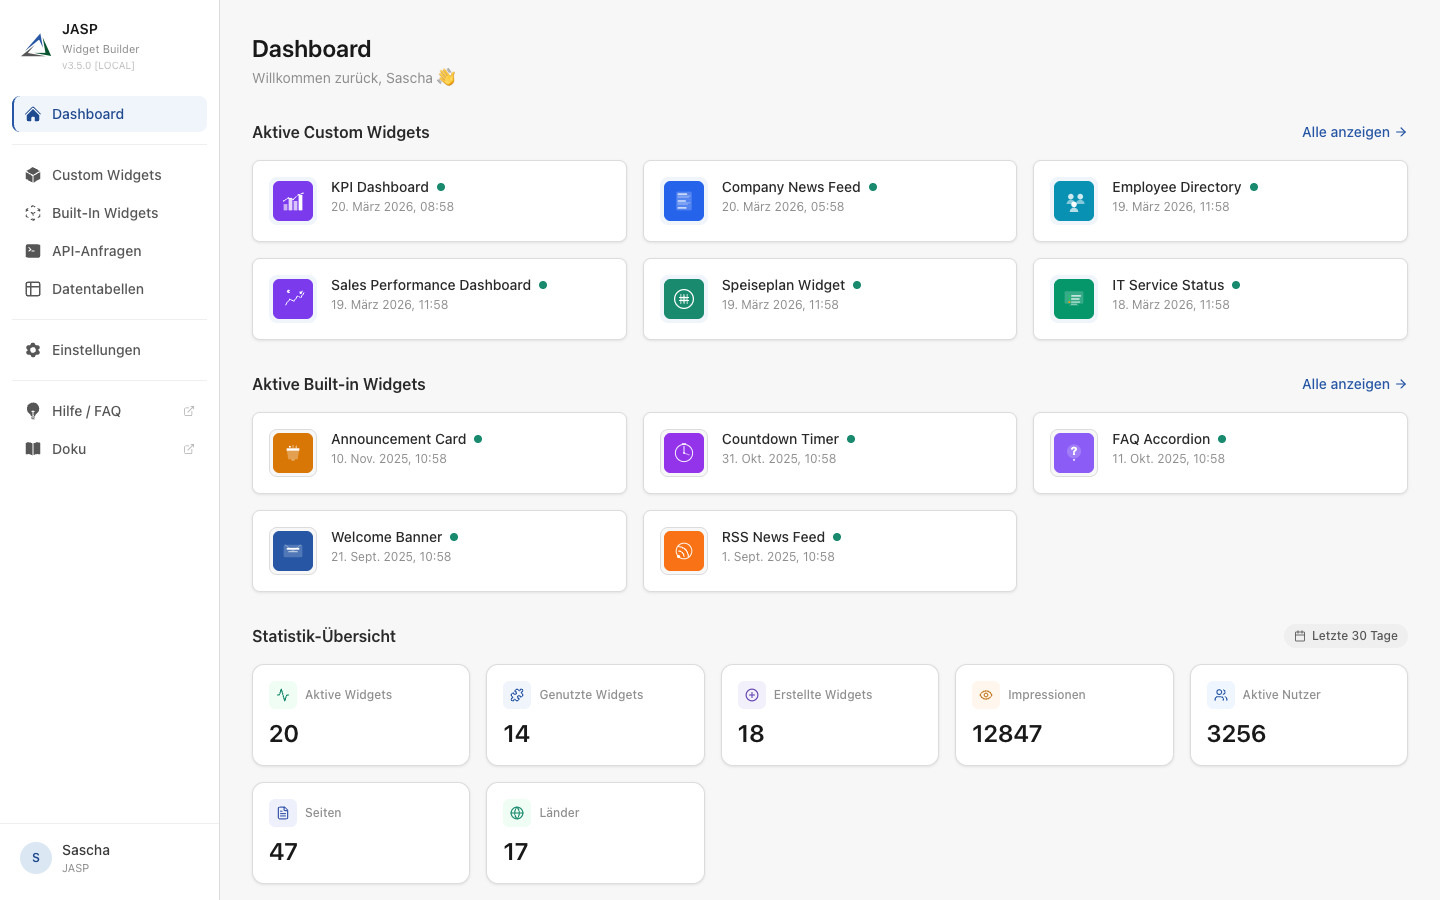
Task: Click the RSS News Feed orange icon
Action: click(x=684, y=550)
